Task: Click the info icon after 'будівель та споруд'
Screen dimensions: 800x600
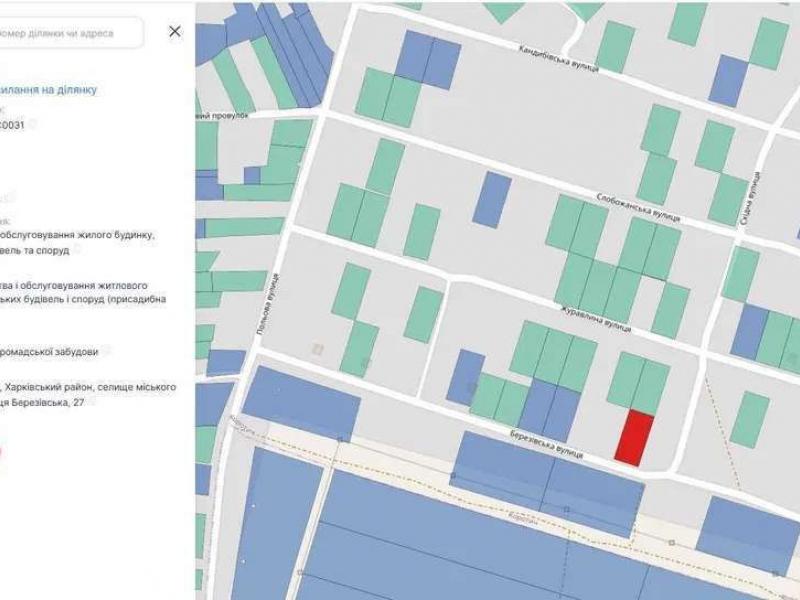Action: (x=77, y=250)
